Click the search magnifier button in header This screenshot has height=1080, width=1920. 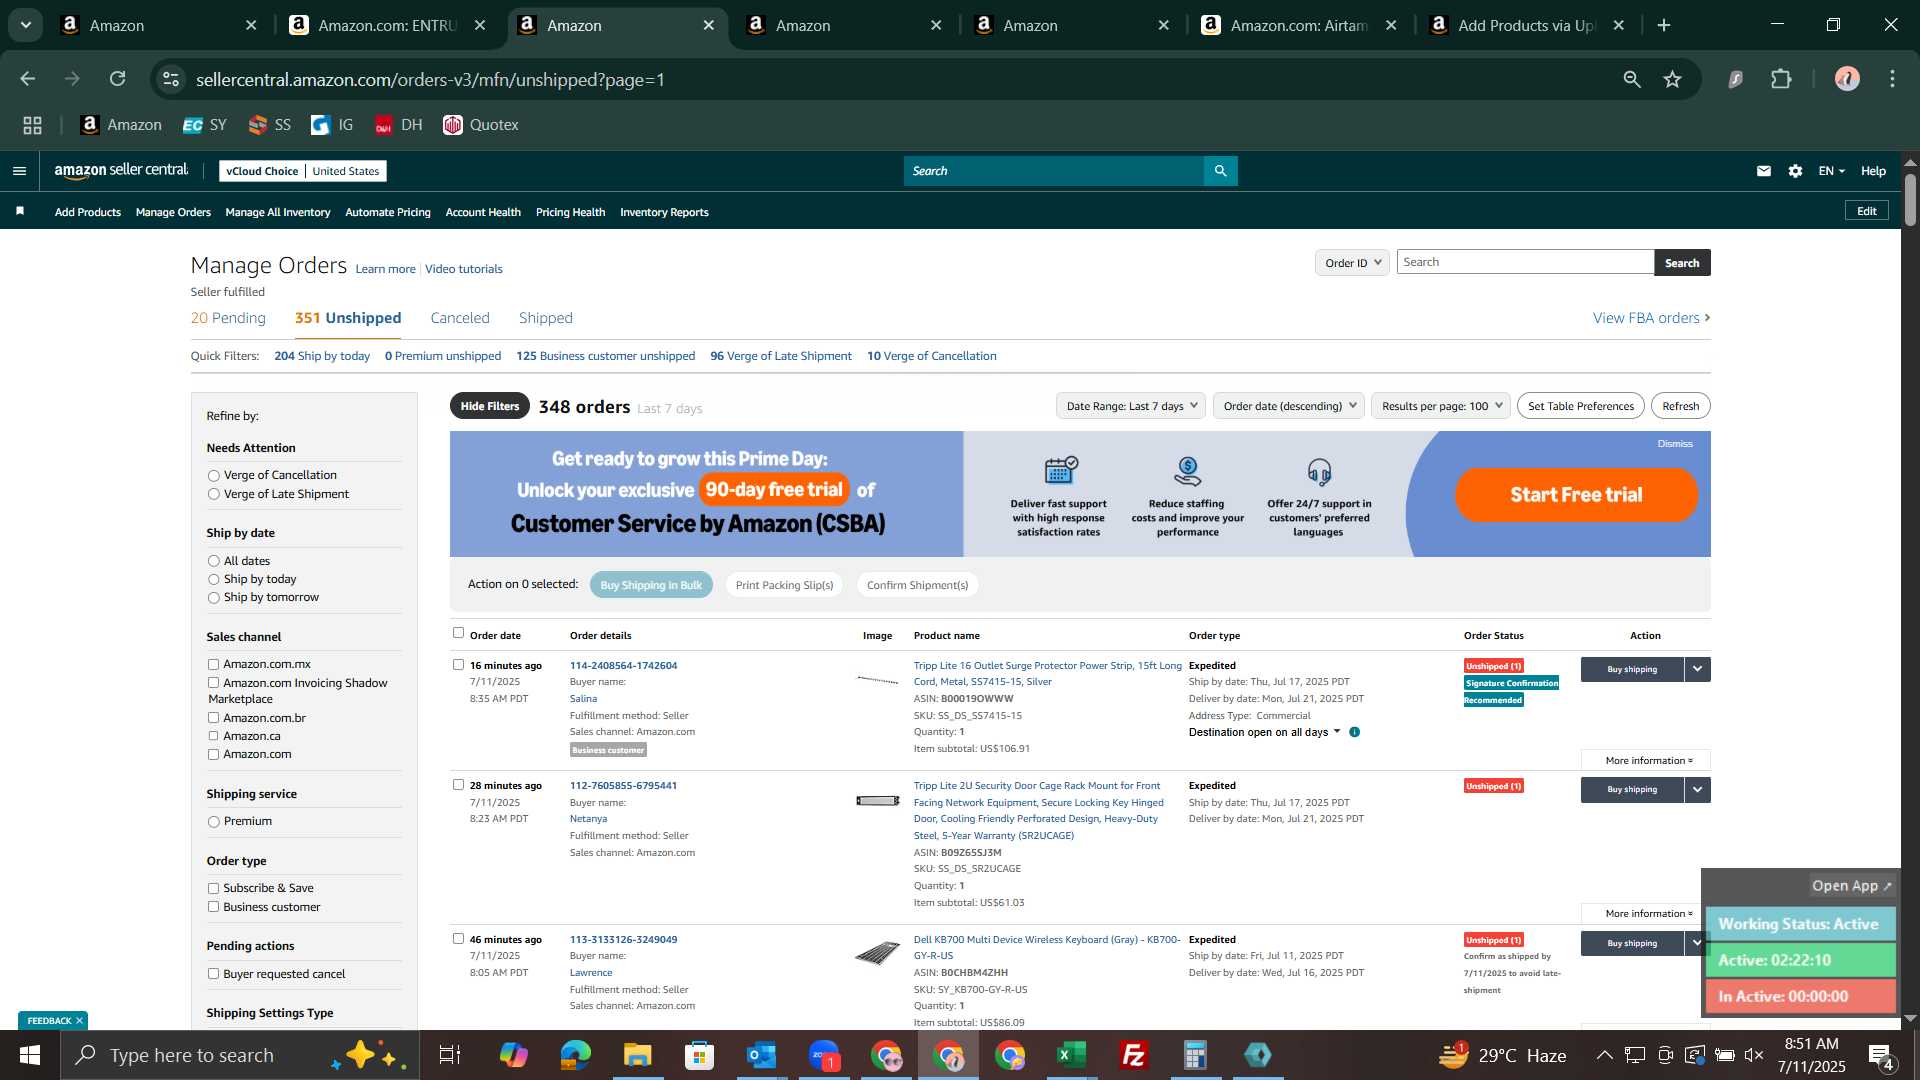click(x=1220, y=171)
